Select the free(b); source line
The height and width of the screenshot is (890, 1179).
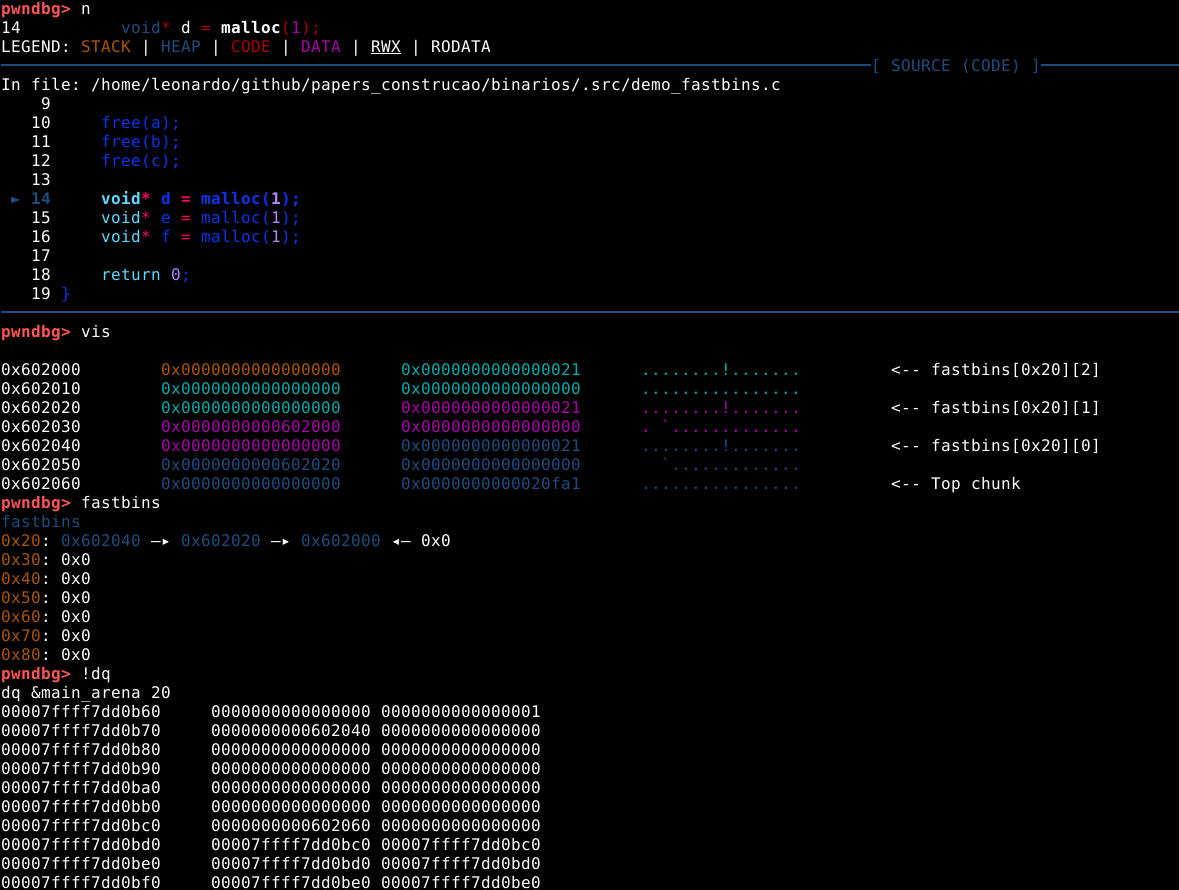point(140,142)
